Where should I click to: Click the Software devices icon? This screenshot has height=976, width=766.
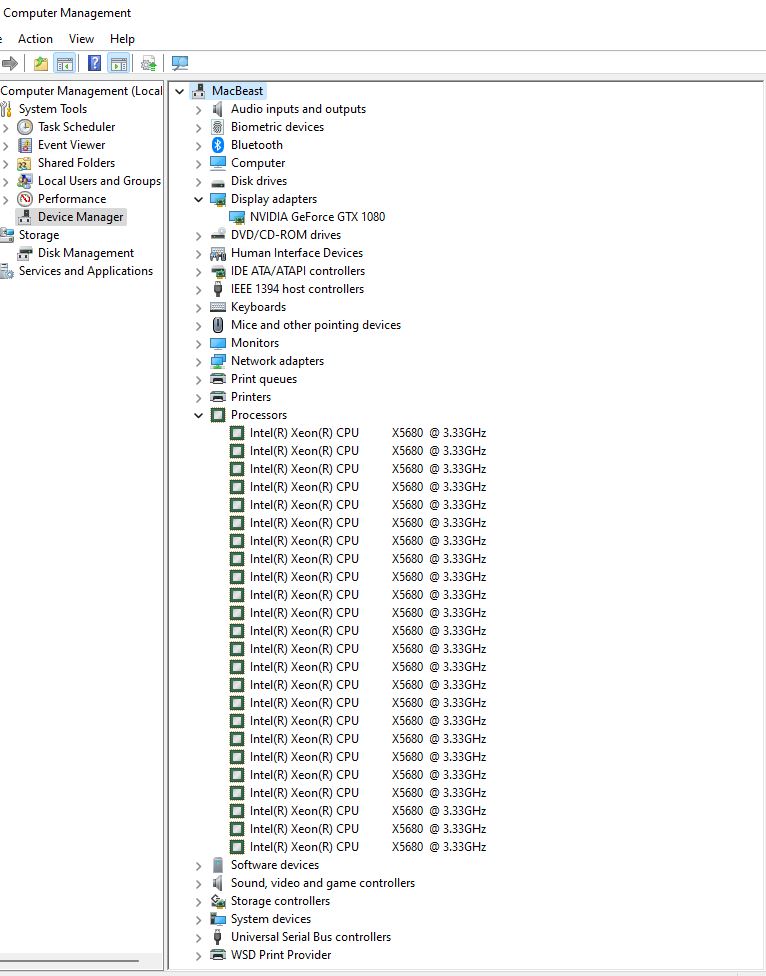pyautogui.click(x=218, y=865)
